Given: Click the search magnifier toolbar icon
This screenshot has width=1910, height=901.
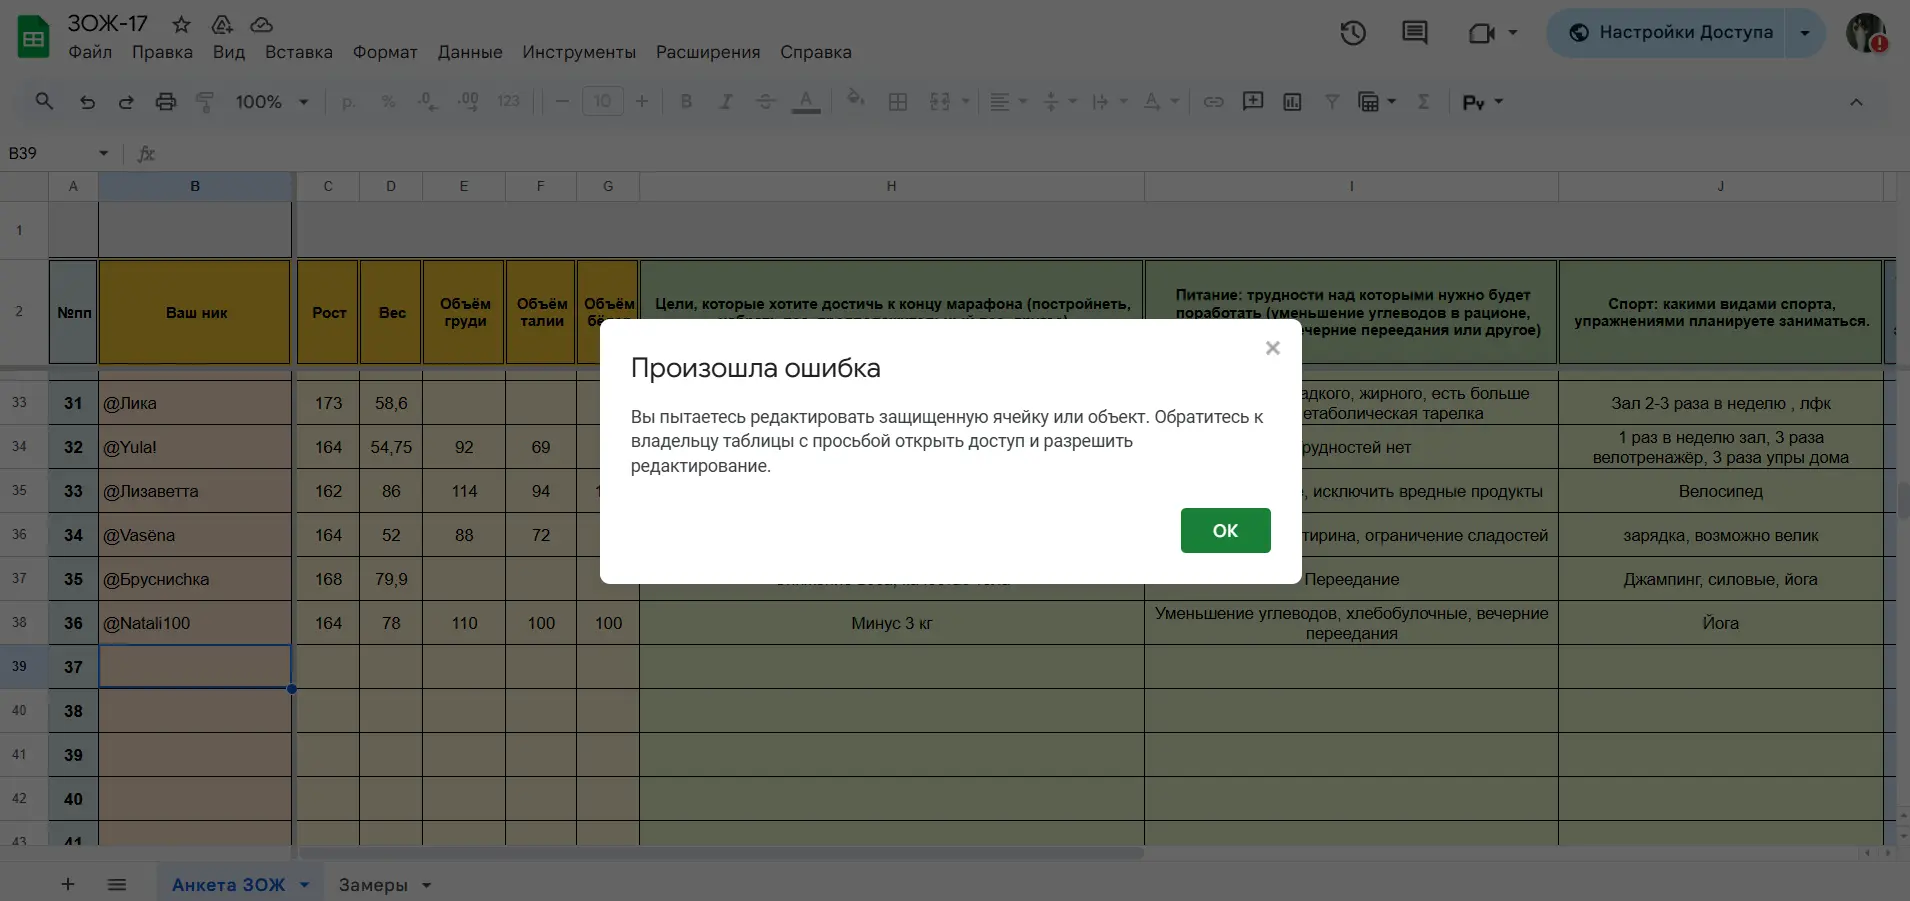Looking at the screenshot, I should [44, 101].
